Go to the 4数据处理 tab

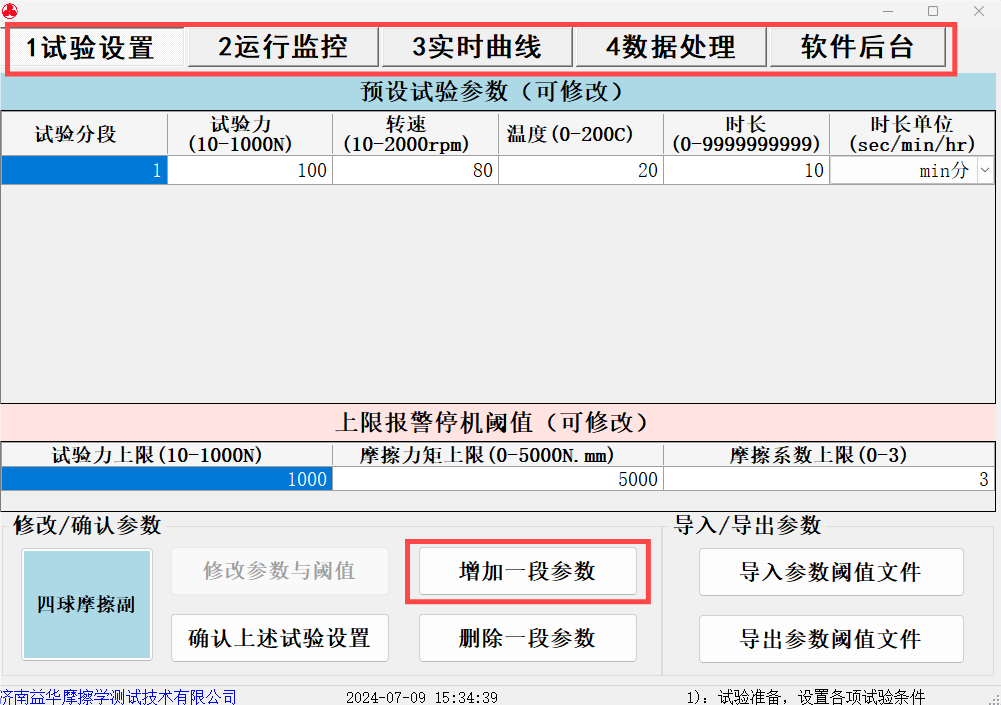pyautogui.click(x=670, y=47)
